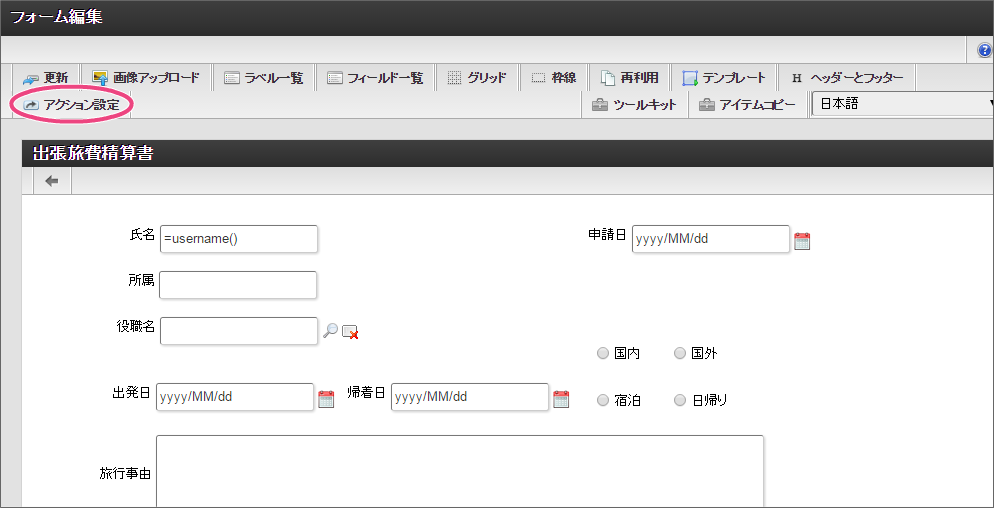Viewport: 994px width, 508px height.
Task: Select the 日帰り radio button
Action: pos(680,400)
